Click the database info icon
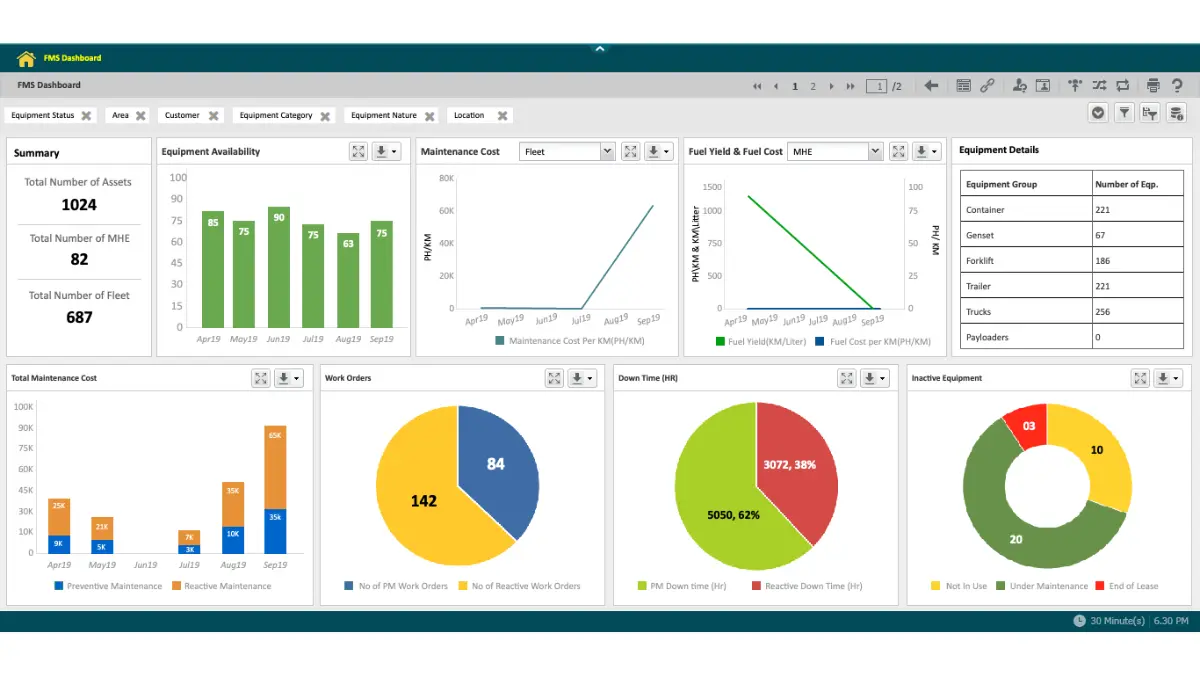The width and height of the screenshot is (1200, 675). (1177, 113)
